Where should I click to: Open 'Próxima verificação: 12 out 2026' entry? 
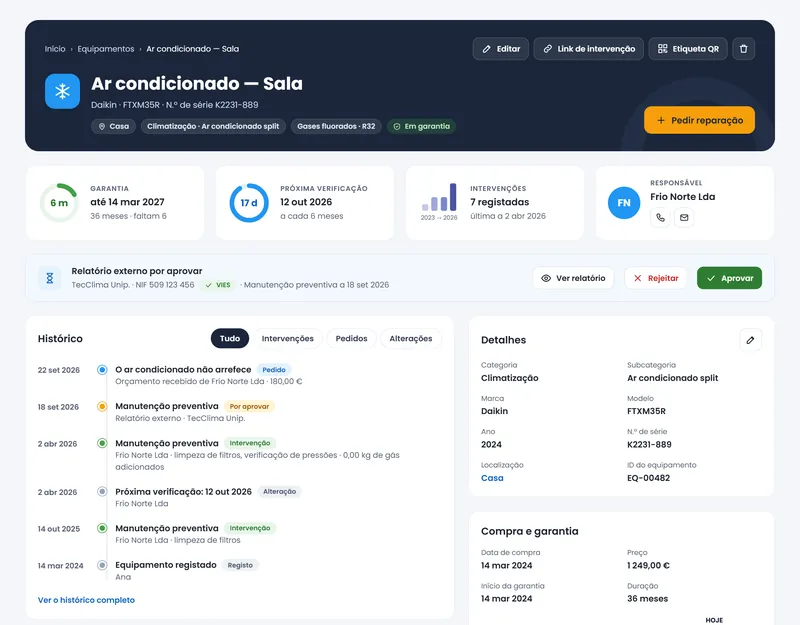183,492
